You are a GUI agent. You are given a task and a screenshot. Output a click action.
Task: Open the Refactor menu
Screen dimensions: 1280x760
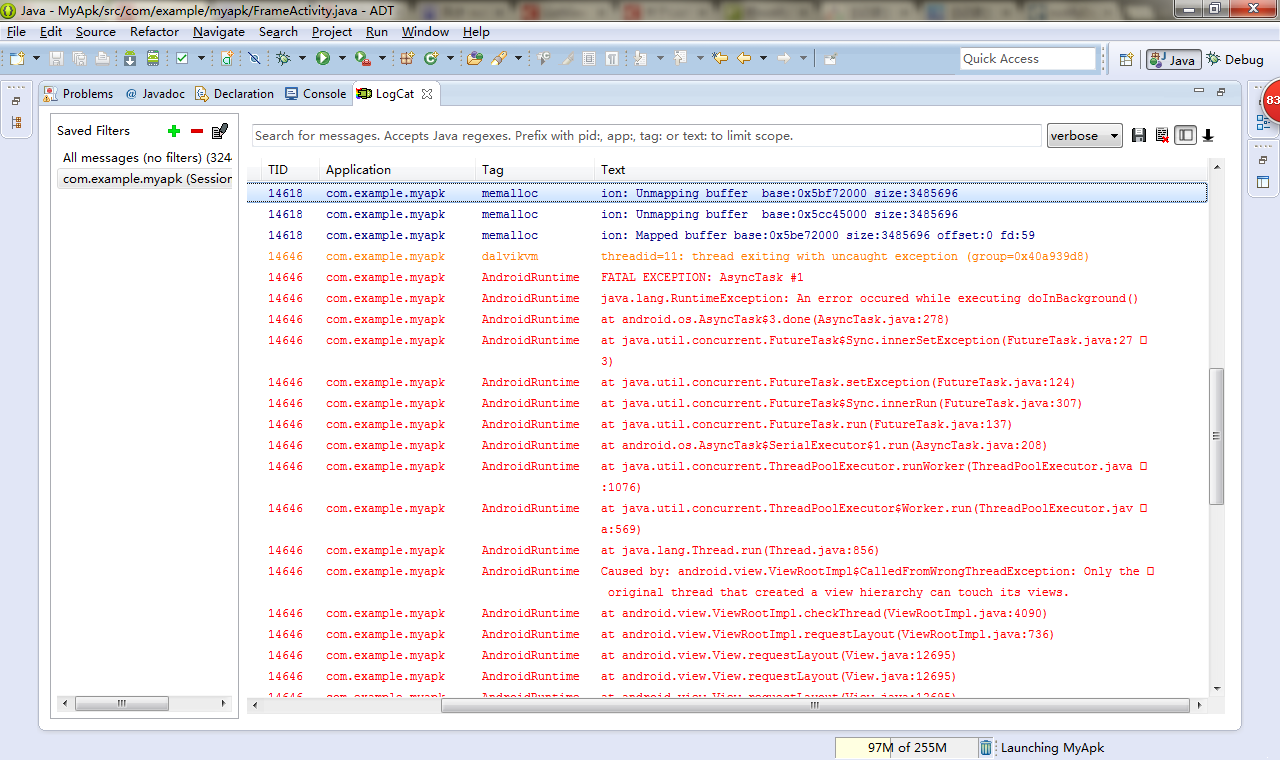point(154,32)
